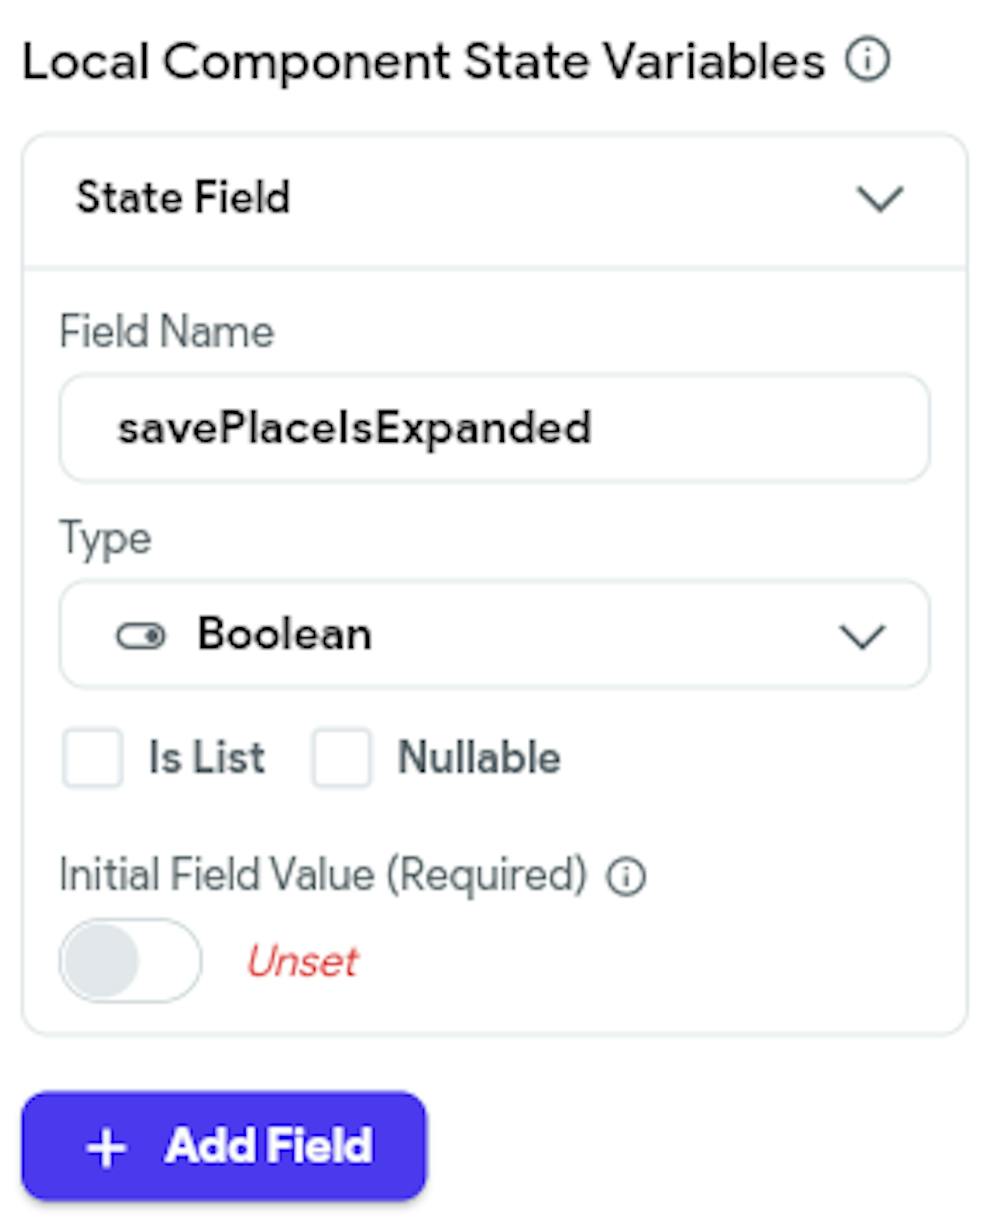Click the plus icon on Add Field
Image resolution: width=1000 pixels, height=1227 pixels.
[x=106, y=1148]
